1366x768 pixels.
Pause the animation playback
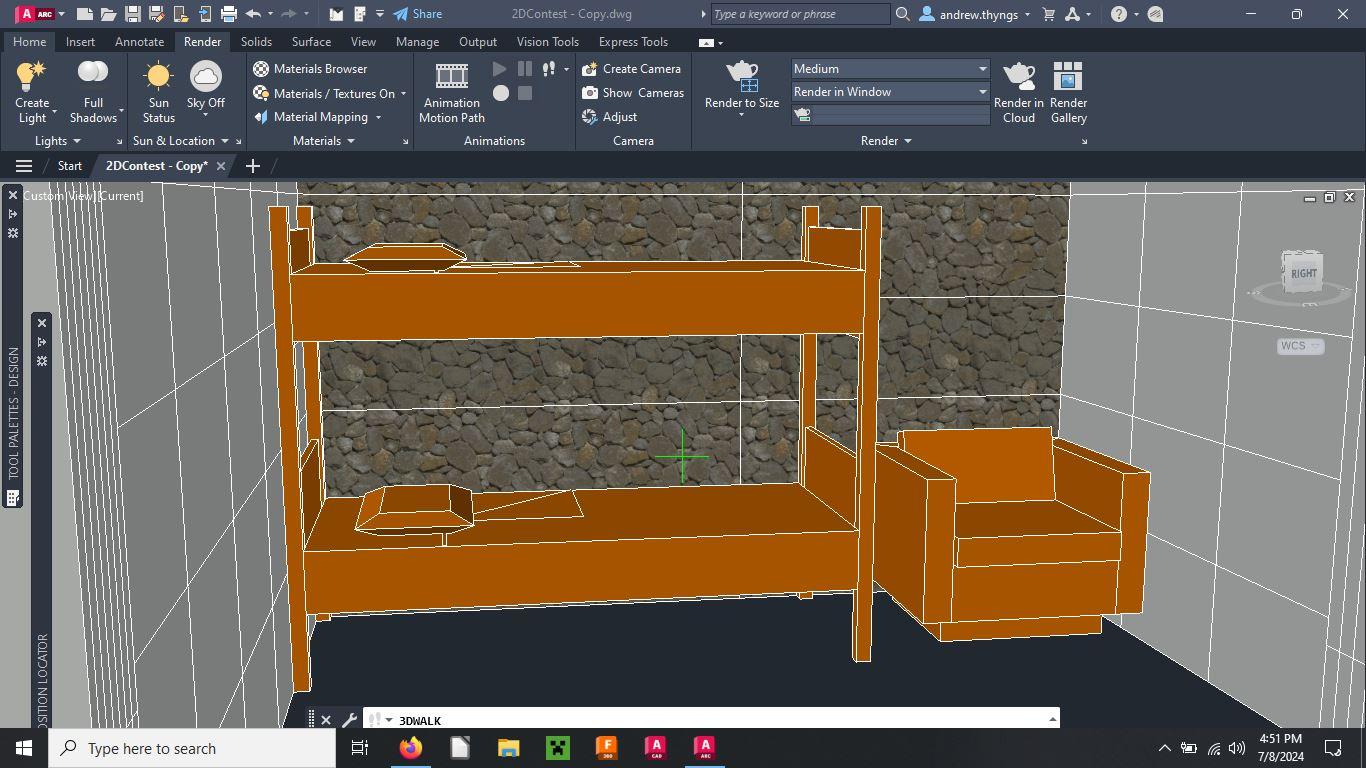[524, 69]
